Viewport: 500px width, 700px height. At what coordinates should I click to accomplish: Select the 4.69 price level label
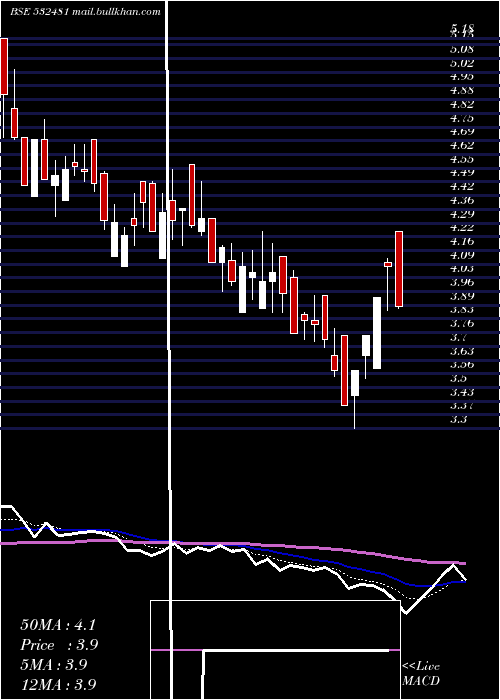pos(462,131)
